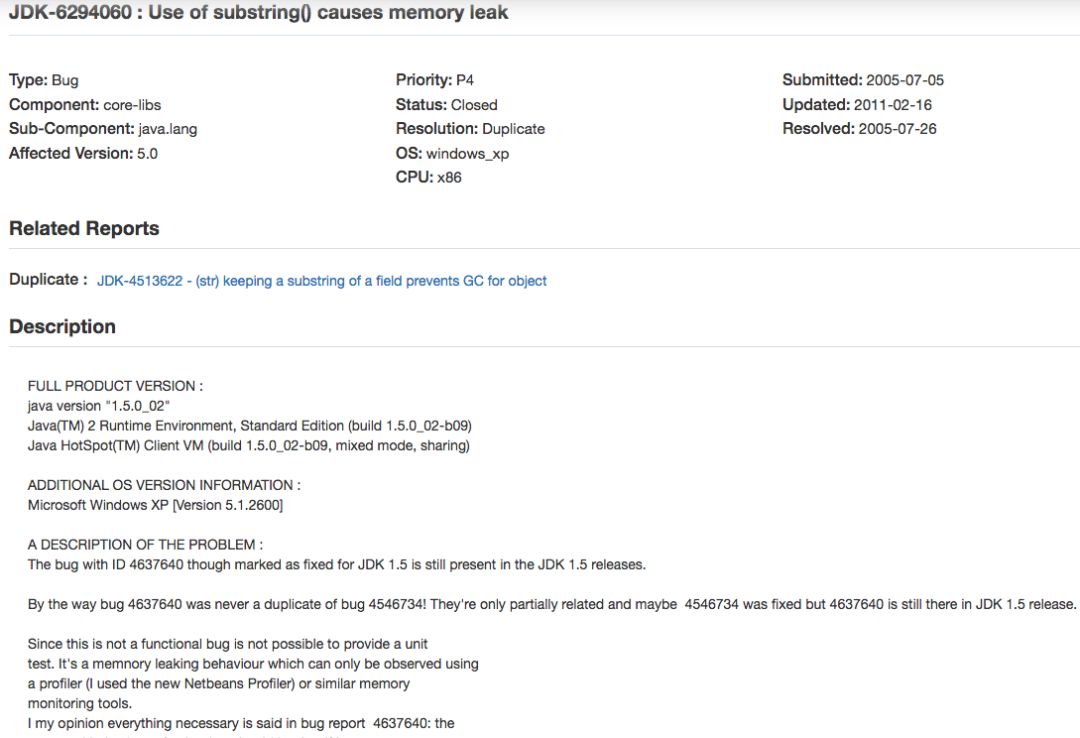1080x738 pixels.
Task: Click the CPU value x86
Action: 449,178
